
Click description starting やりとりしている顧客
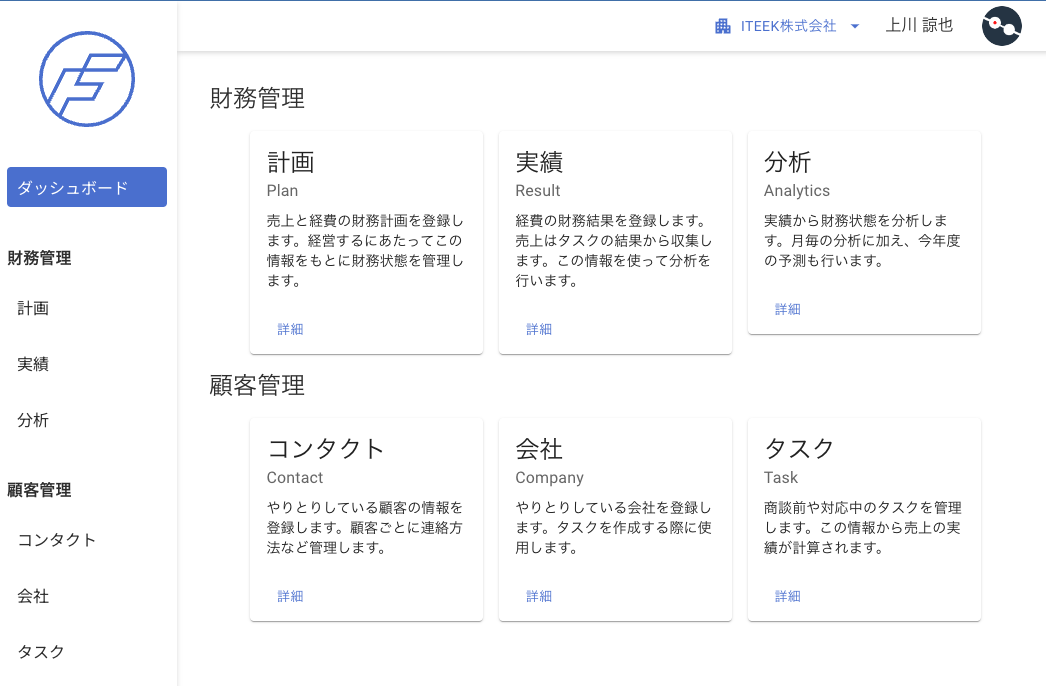[366, 528]
